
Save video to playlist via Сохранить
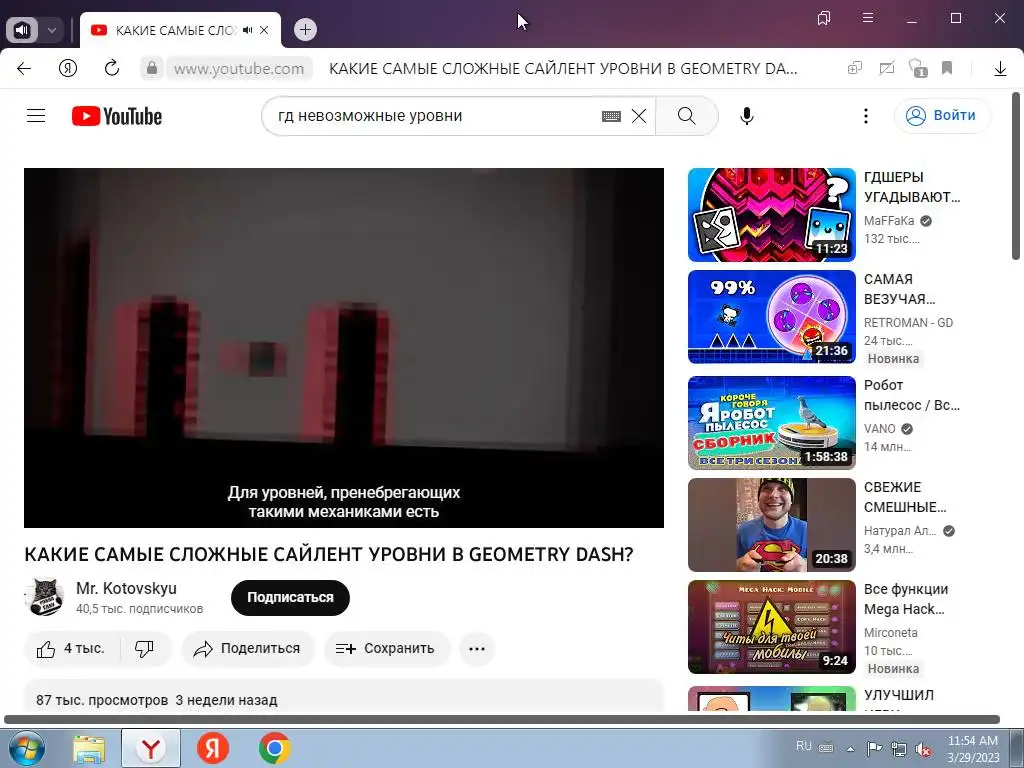point(387,648)
